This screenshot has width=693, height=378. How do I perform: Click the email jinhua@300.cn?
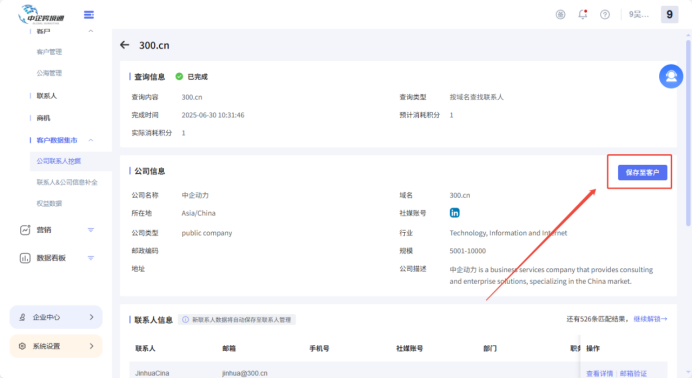tap(245, 374)
